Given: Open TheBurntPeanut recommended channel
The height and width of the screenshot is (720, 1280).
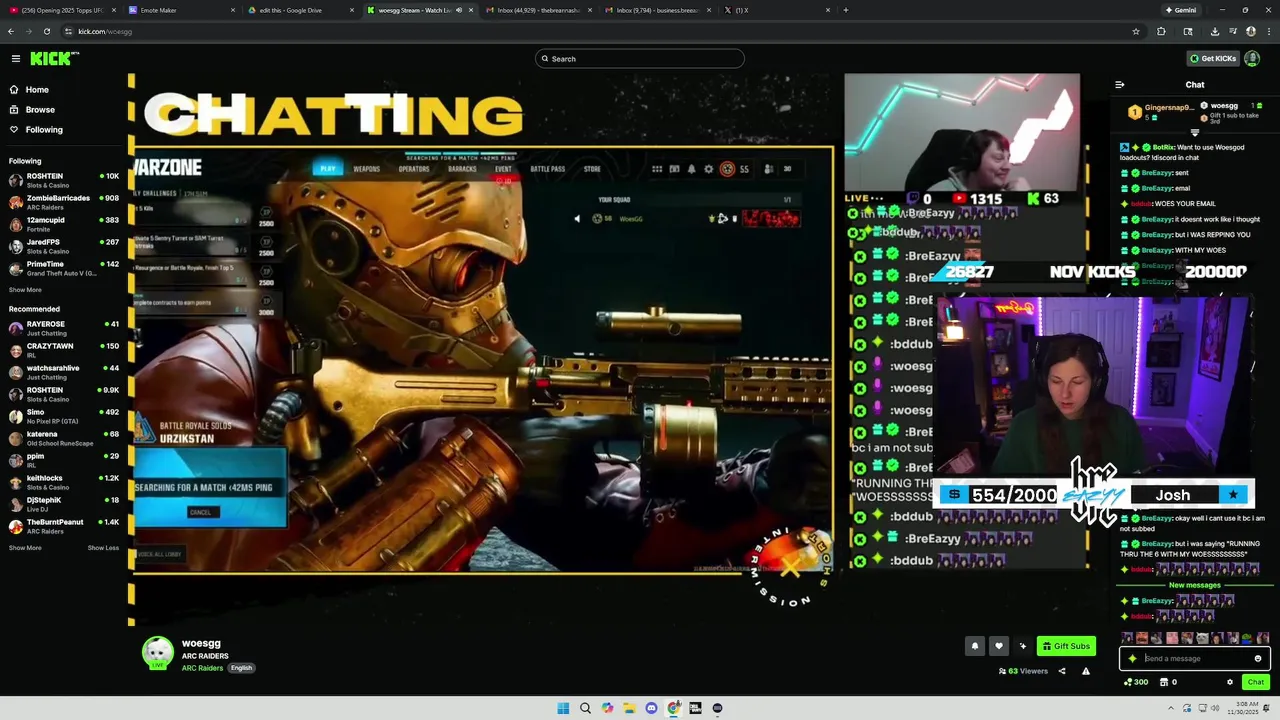Looking at the screenshot, I should (x=64, y=526).
